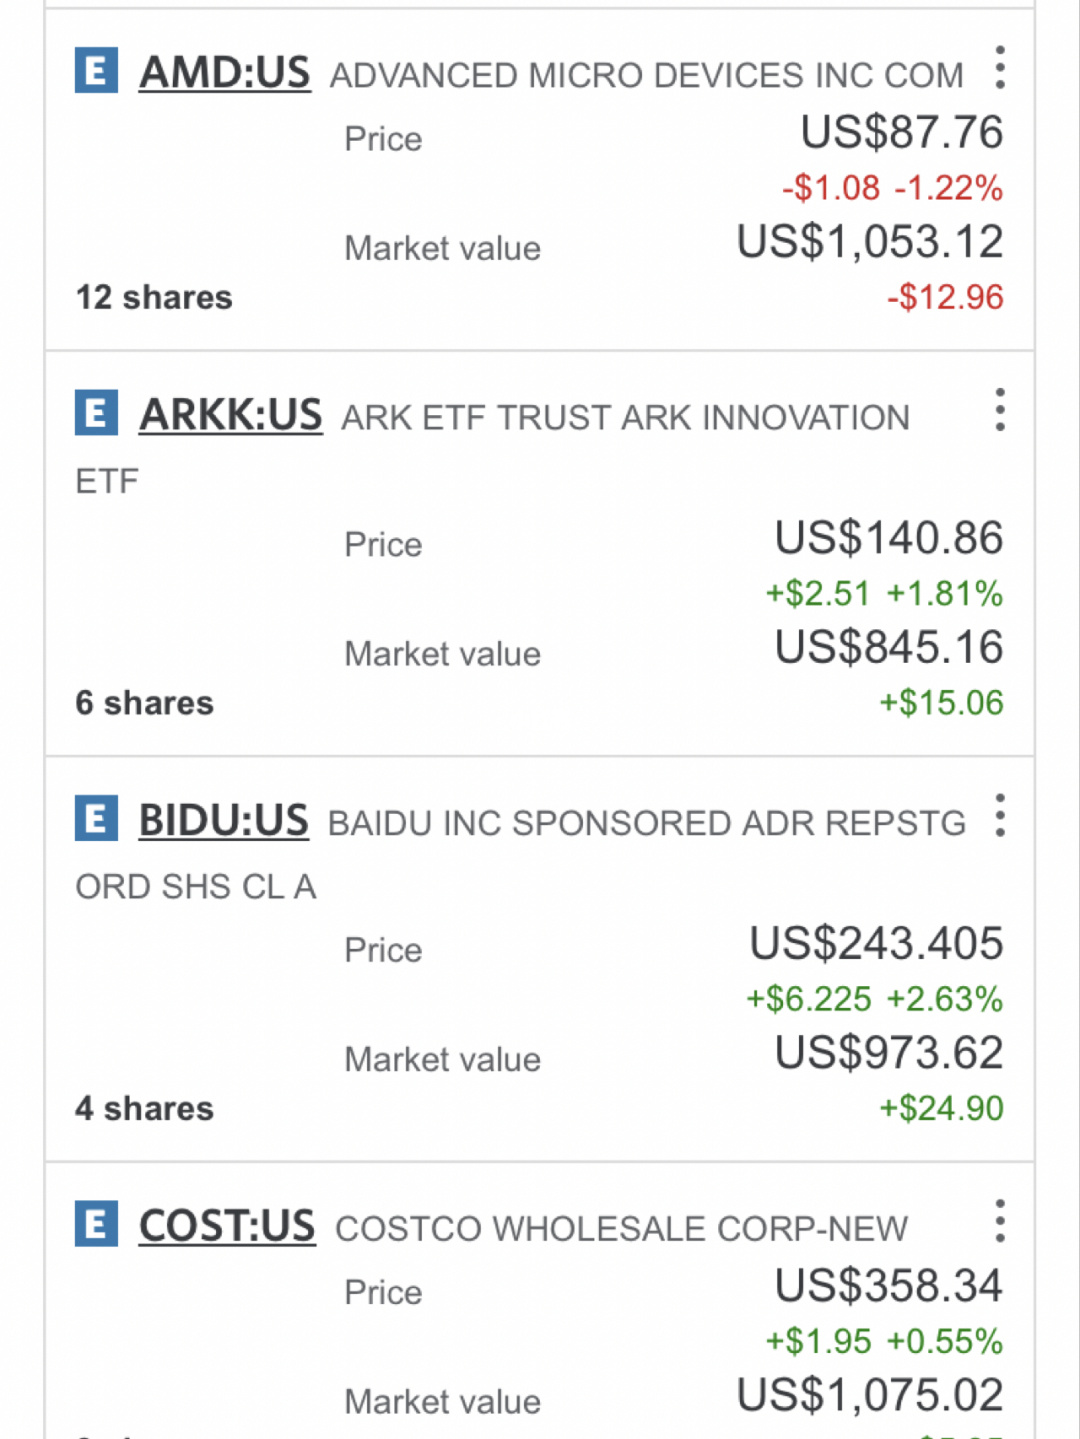
Task: Click Advanced Micro Devices Inc Com name
Action: [646, 76]
